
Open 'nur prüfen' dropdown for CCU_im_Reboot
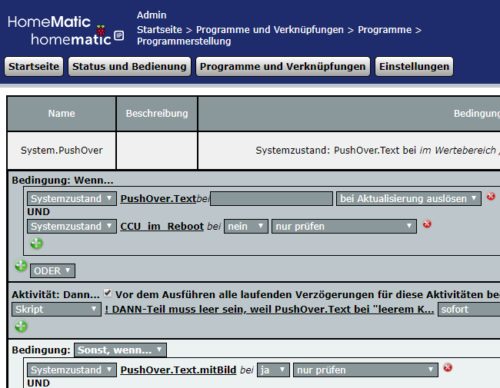pyautogui.click(x=344, y=226)
